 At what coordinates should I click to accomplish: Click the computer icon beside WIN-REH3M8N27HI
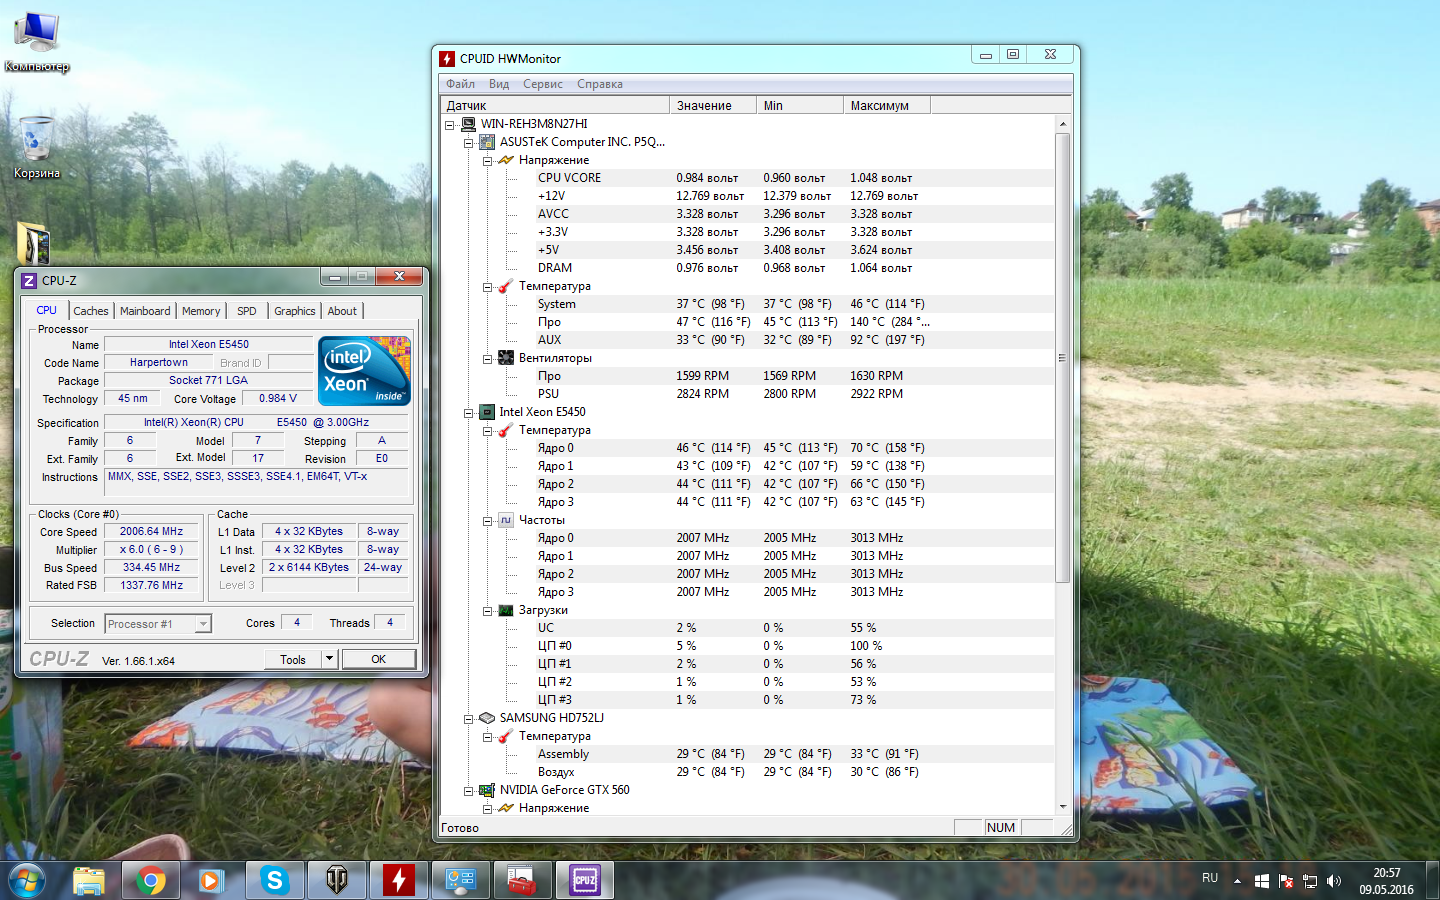(x=468, y=124)
